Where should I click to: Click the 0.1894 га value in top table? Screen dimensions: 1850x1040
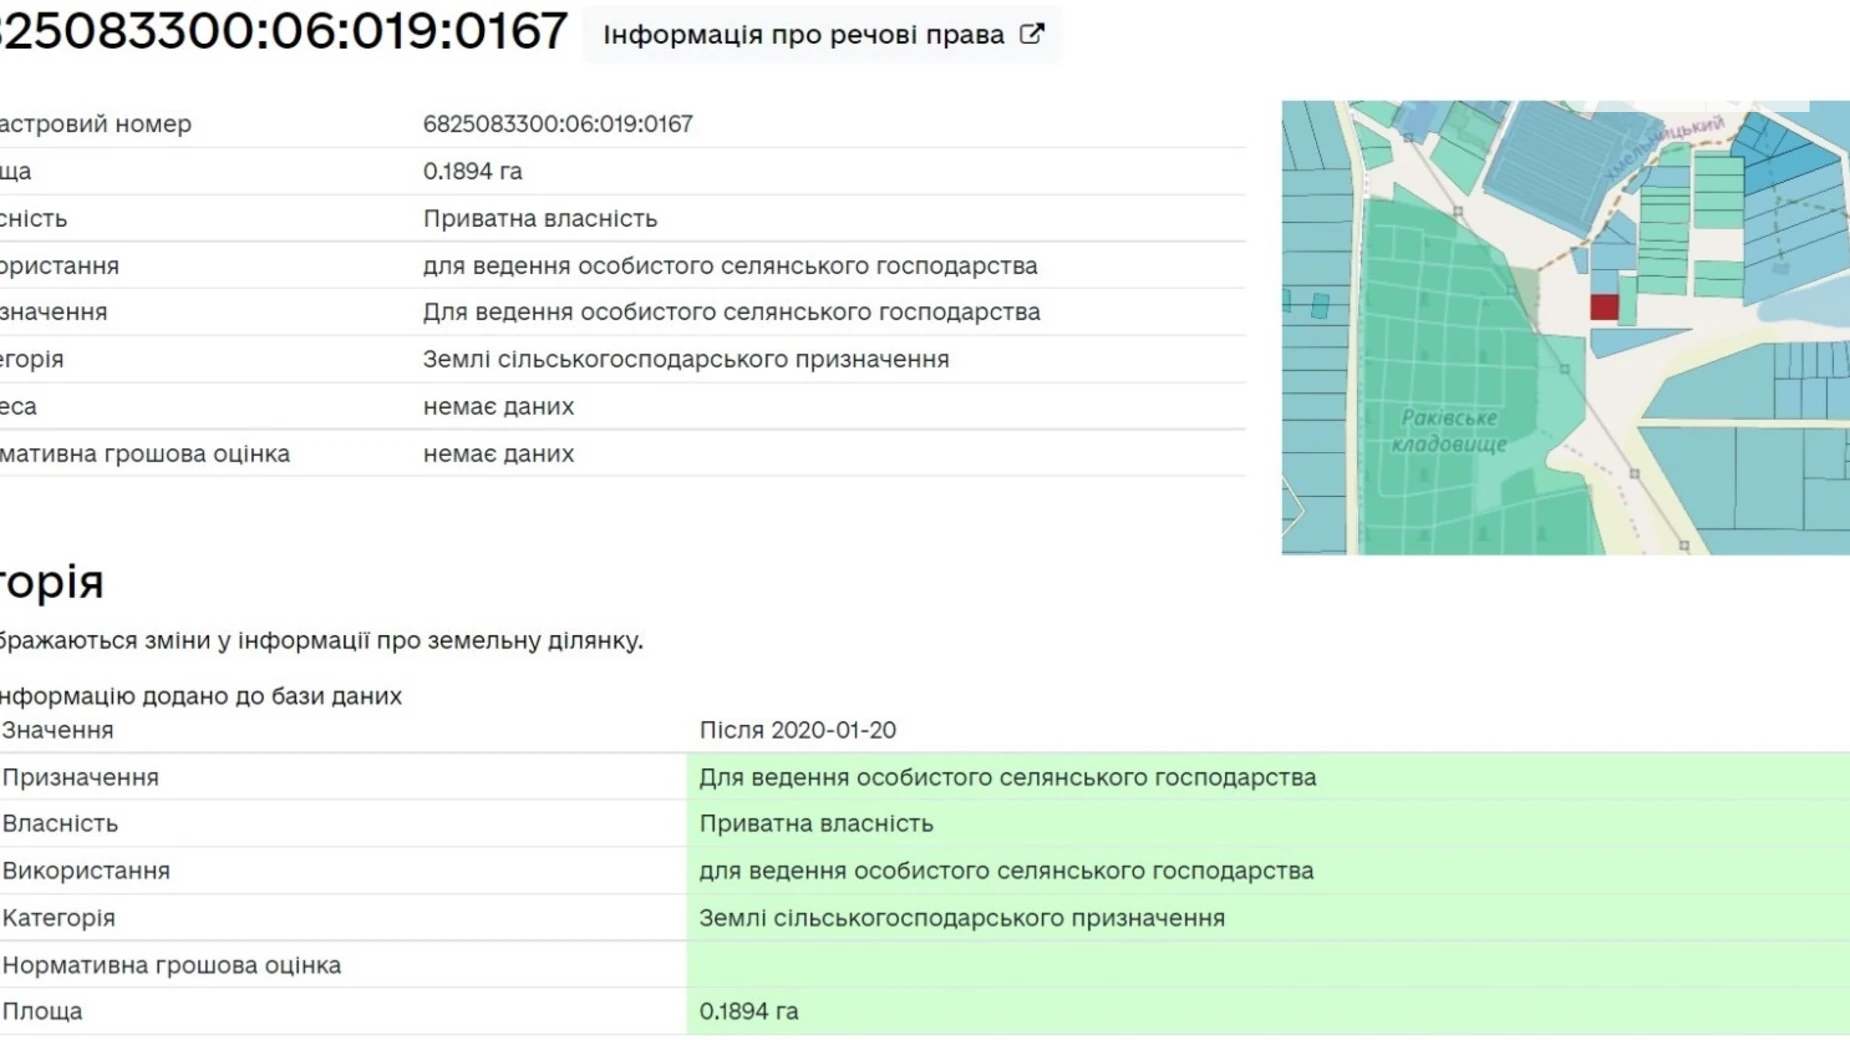point(472,171)
